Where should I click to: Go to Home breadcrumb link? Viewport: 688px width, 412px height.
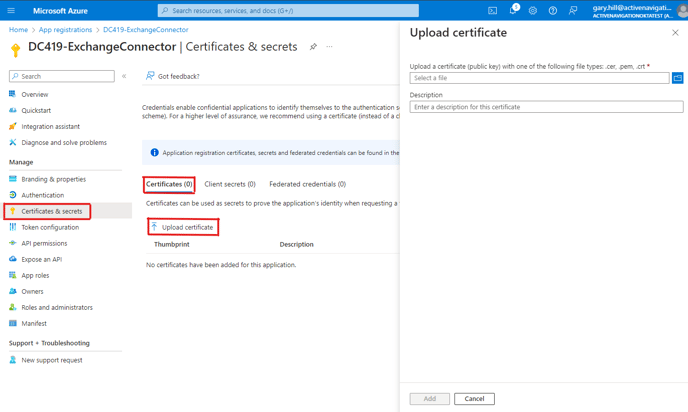tap(18, 29)
